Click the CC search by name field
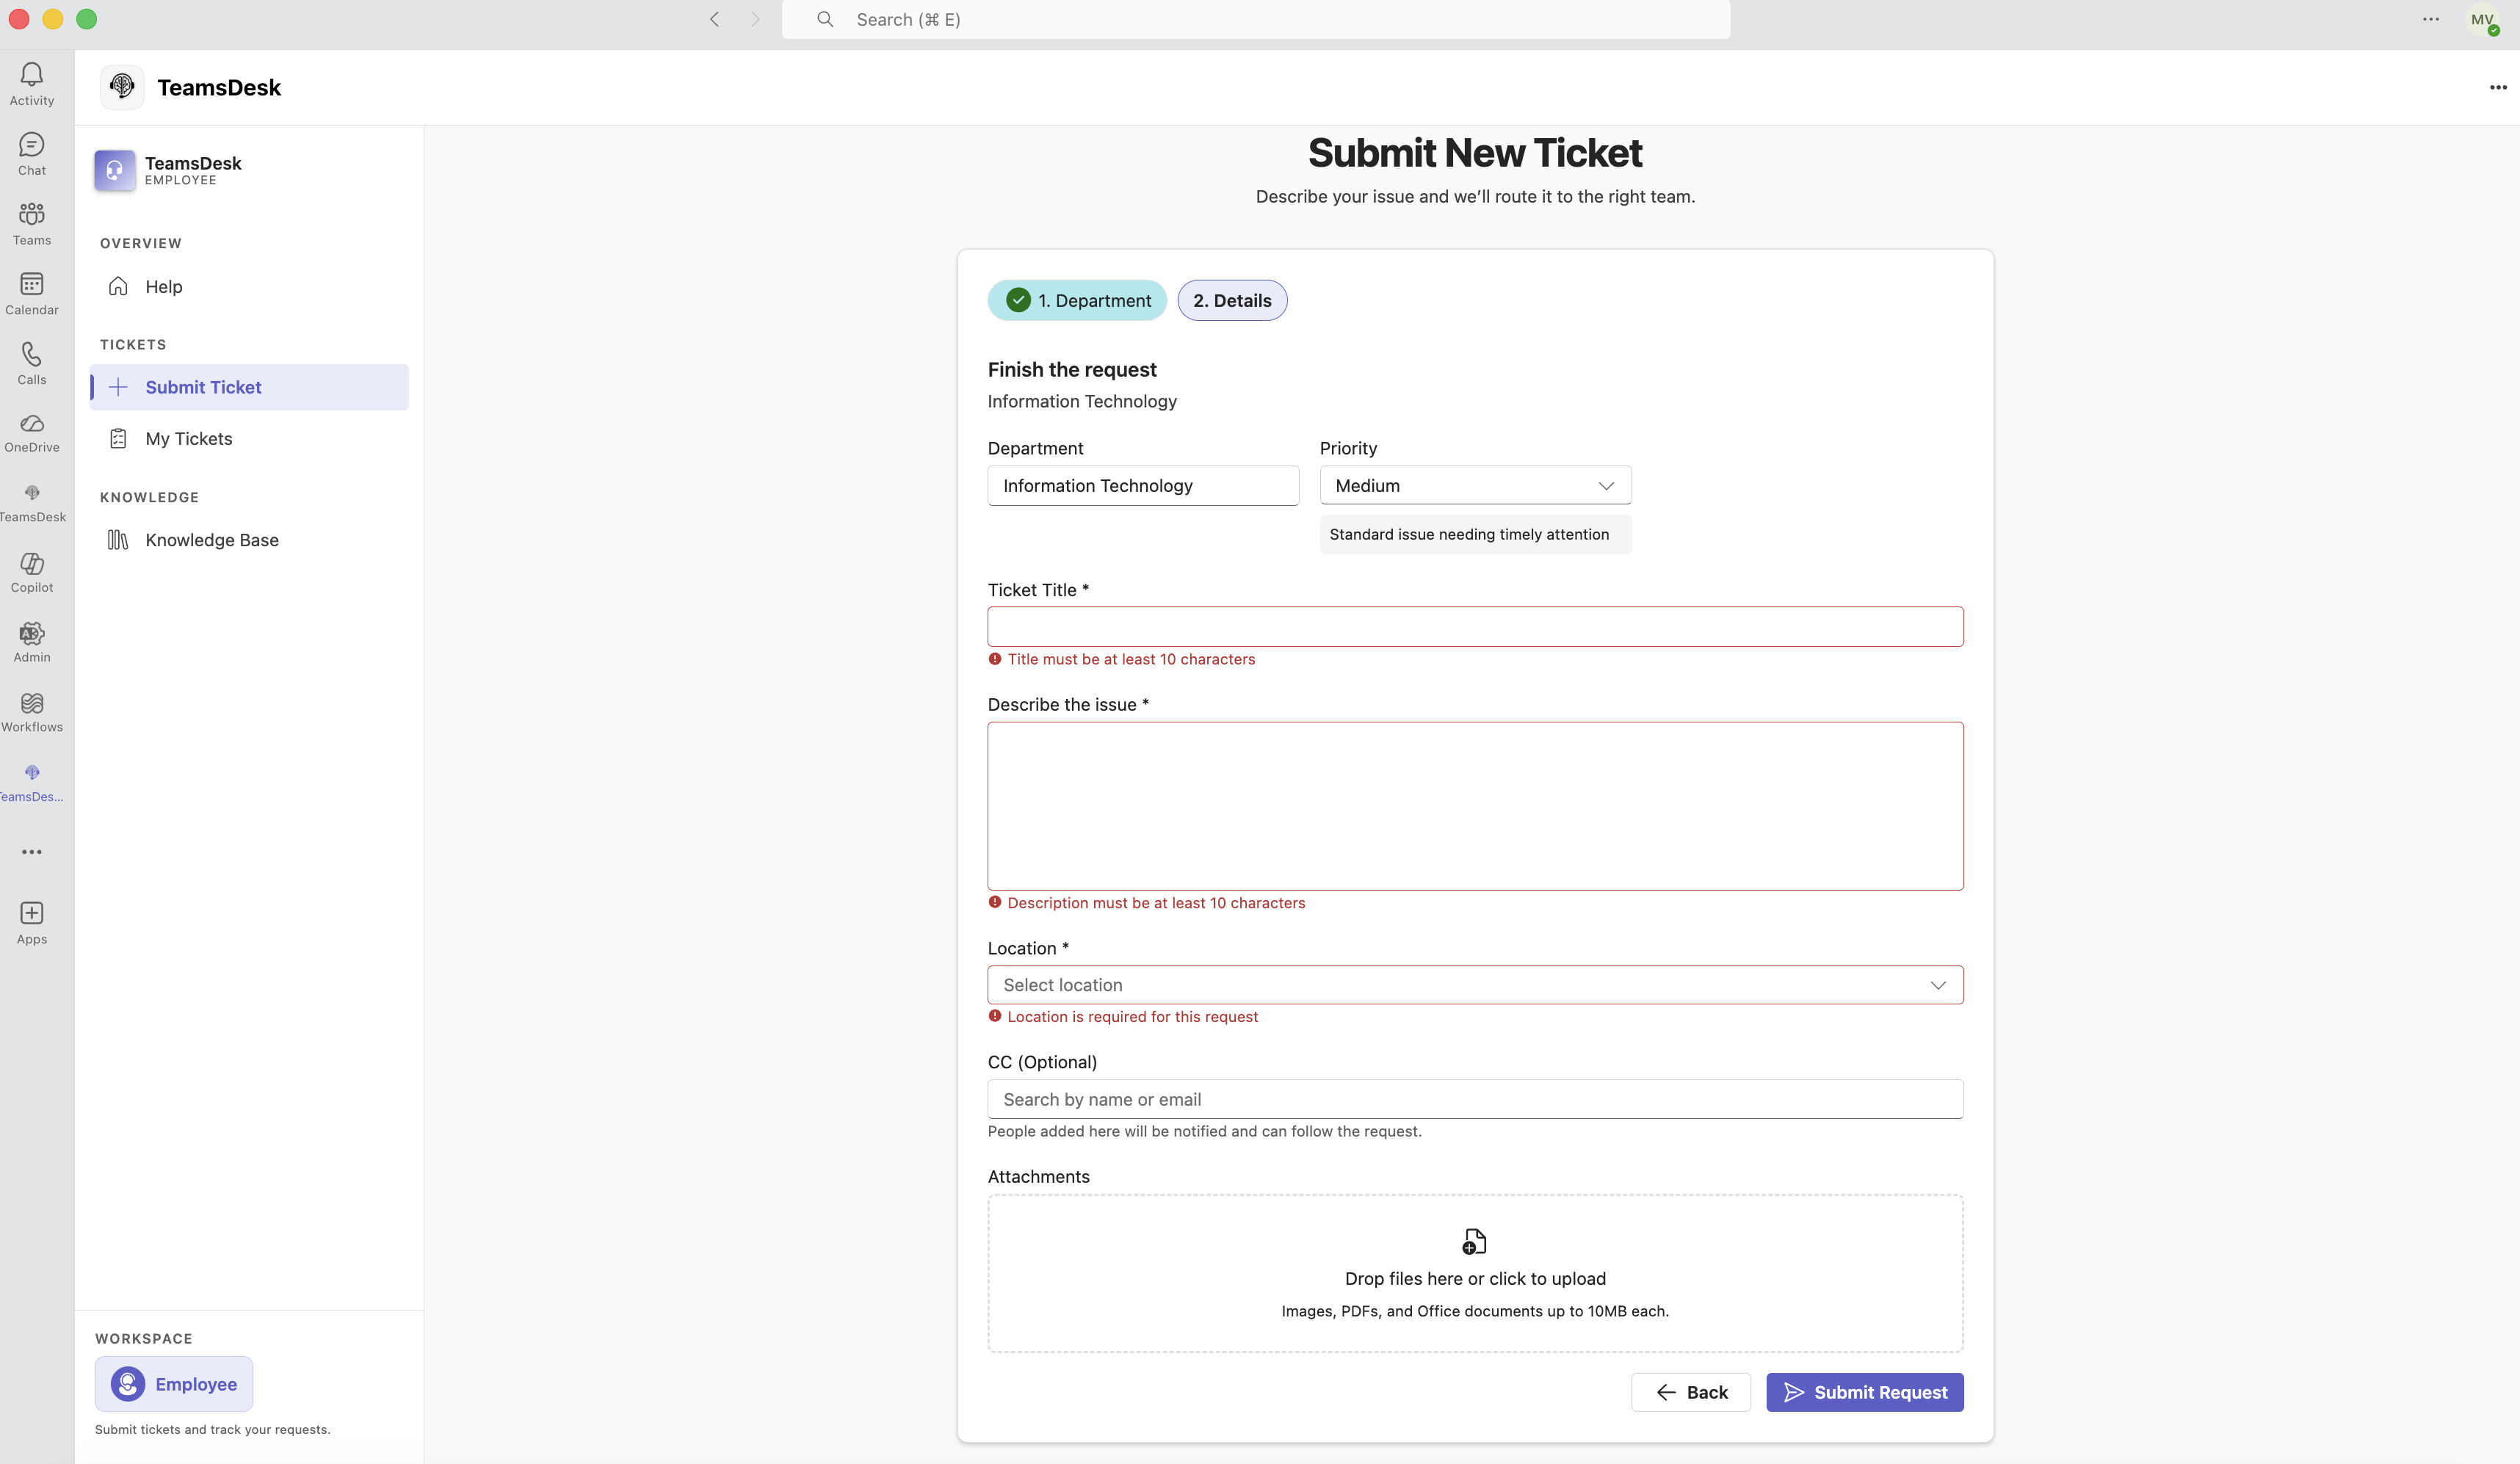Viewport: 2520px width, 1464px height. (x=1475, y=1099)
